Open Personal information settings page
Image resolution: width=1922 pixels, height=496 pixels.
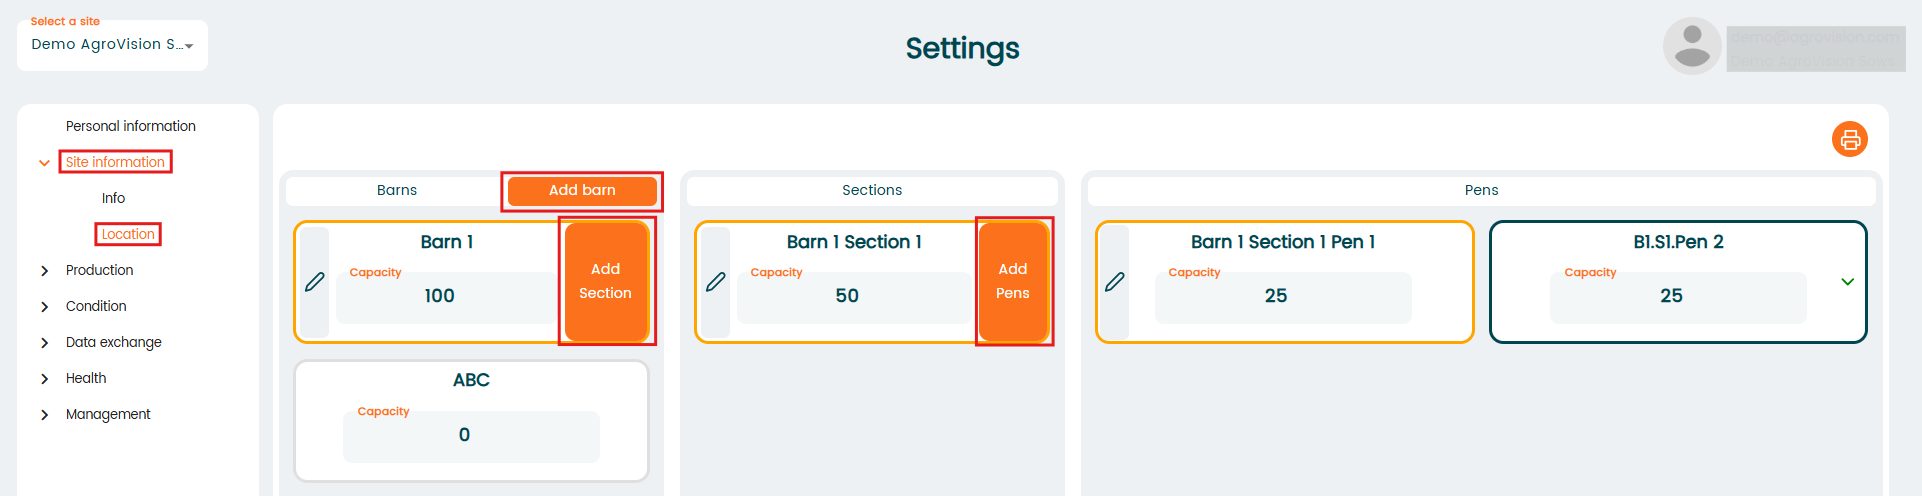point(130,126)
